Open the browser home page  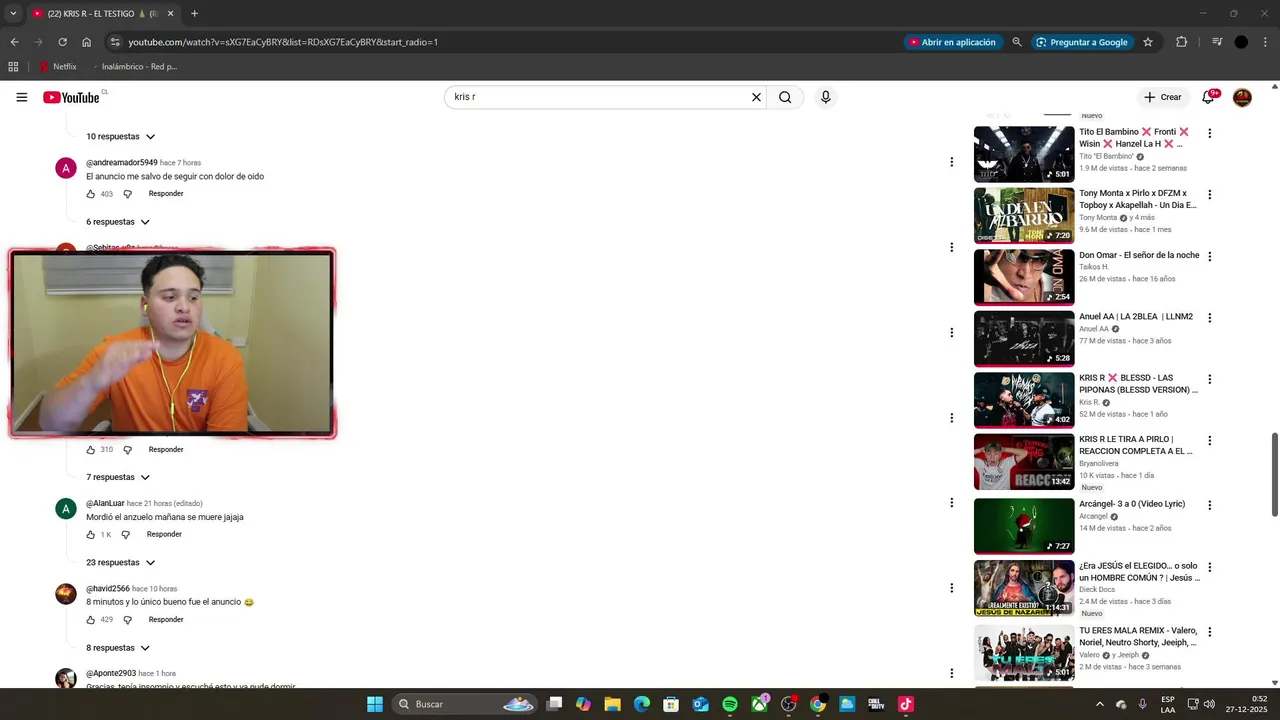click(x=87, y=42)
